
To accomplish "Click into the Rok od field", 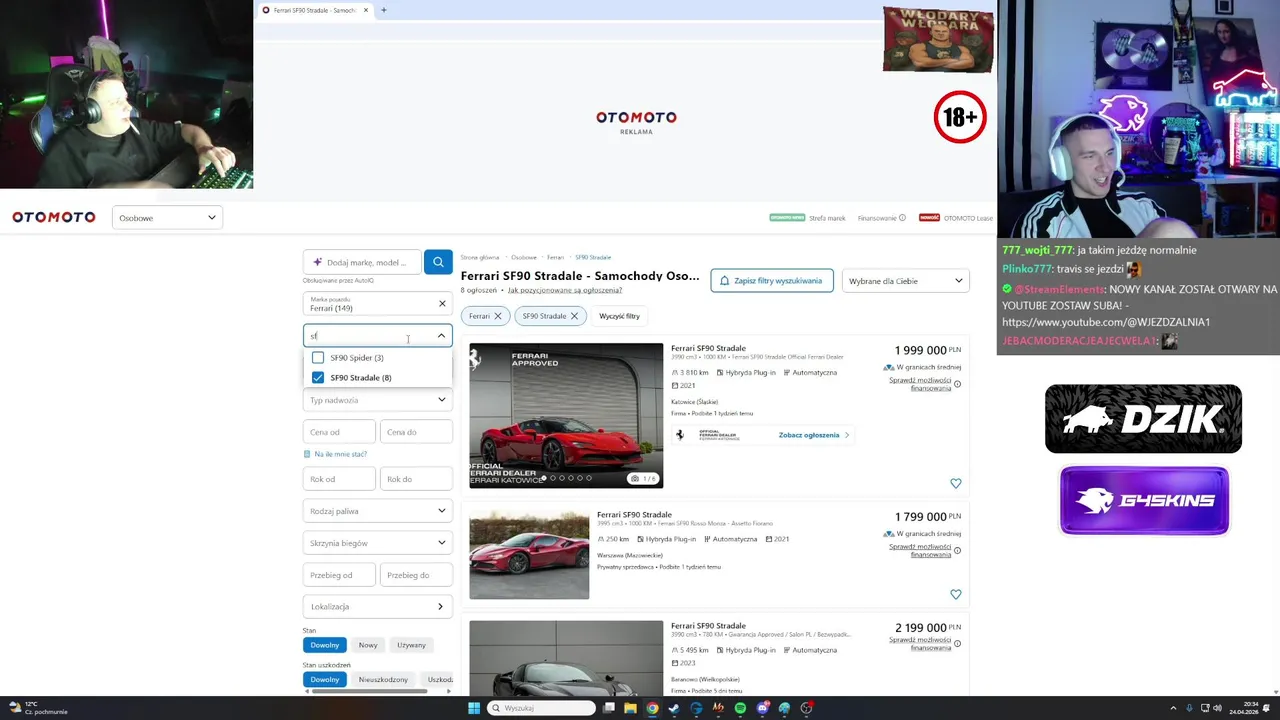I will point(339,479).
